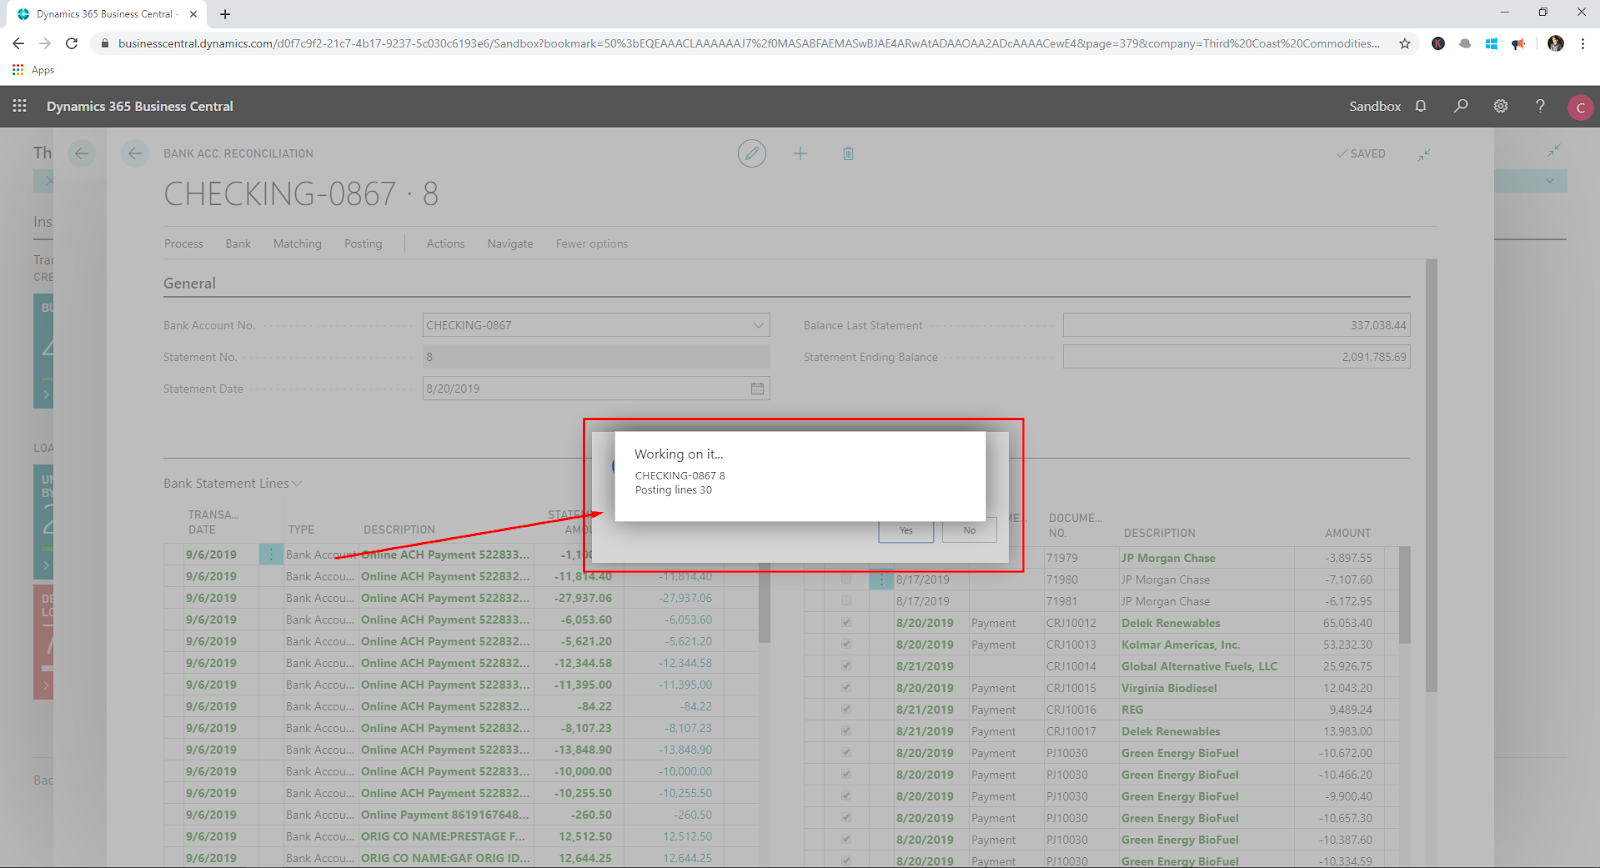Tick the checkbox on the 71981 row
The width and height of the screenshot is (1600, 868).
846,601
